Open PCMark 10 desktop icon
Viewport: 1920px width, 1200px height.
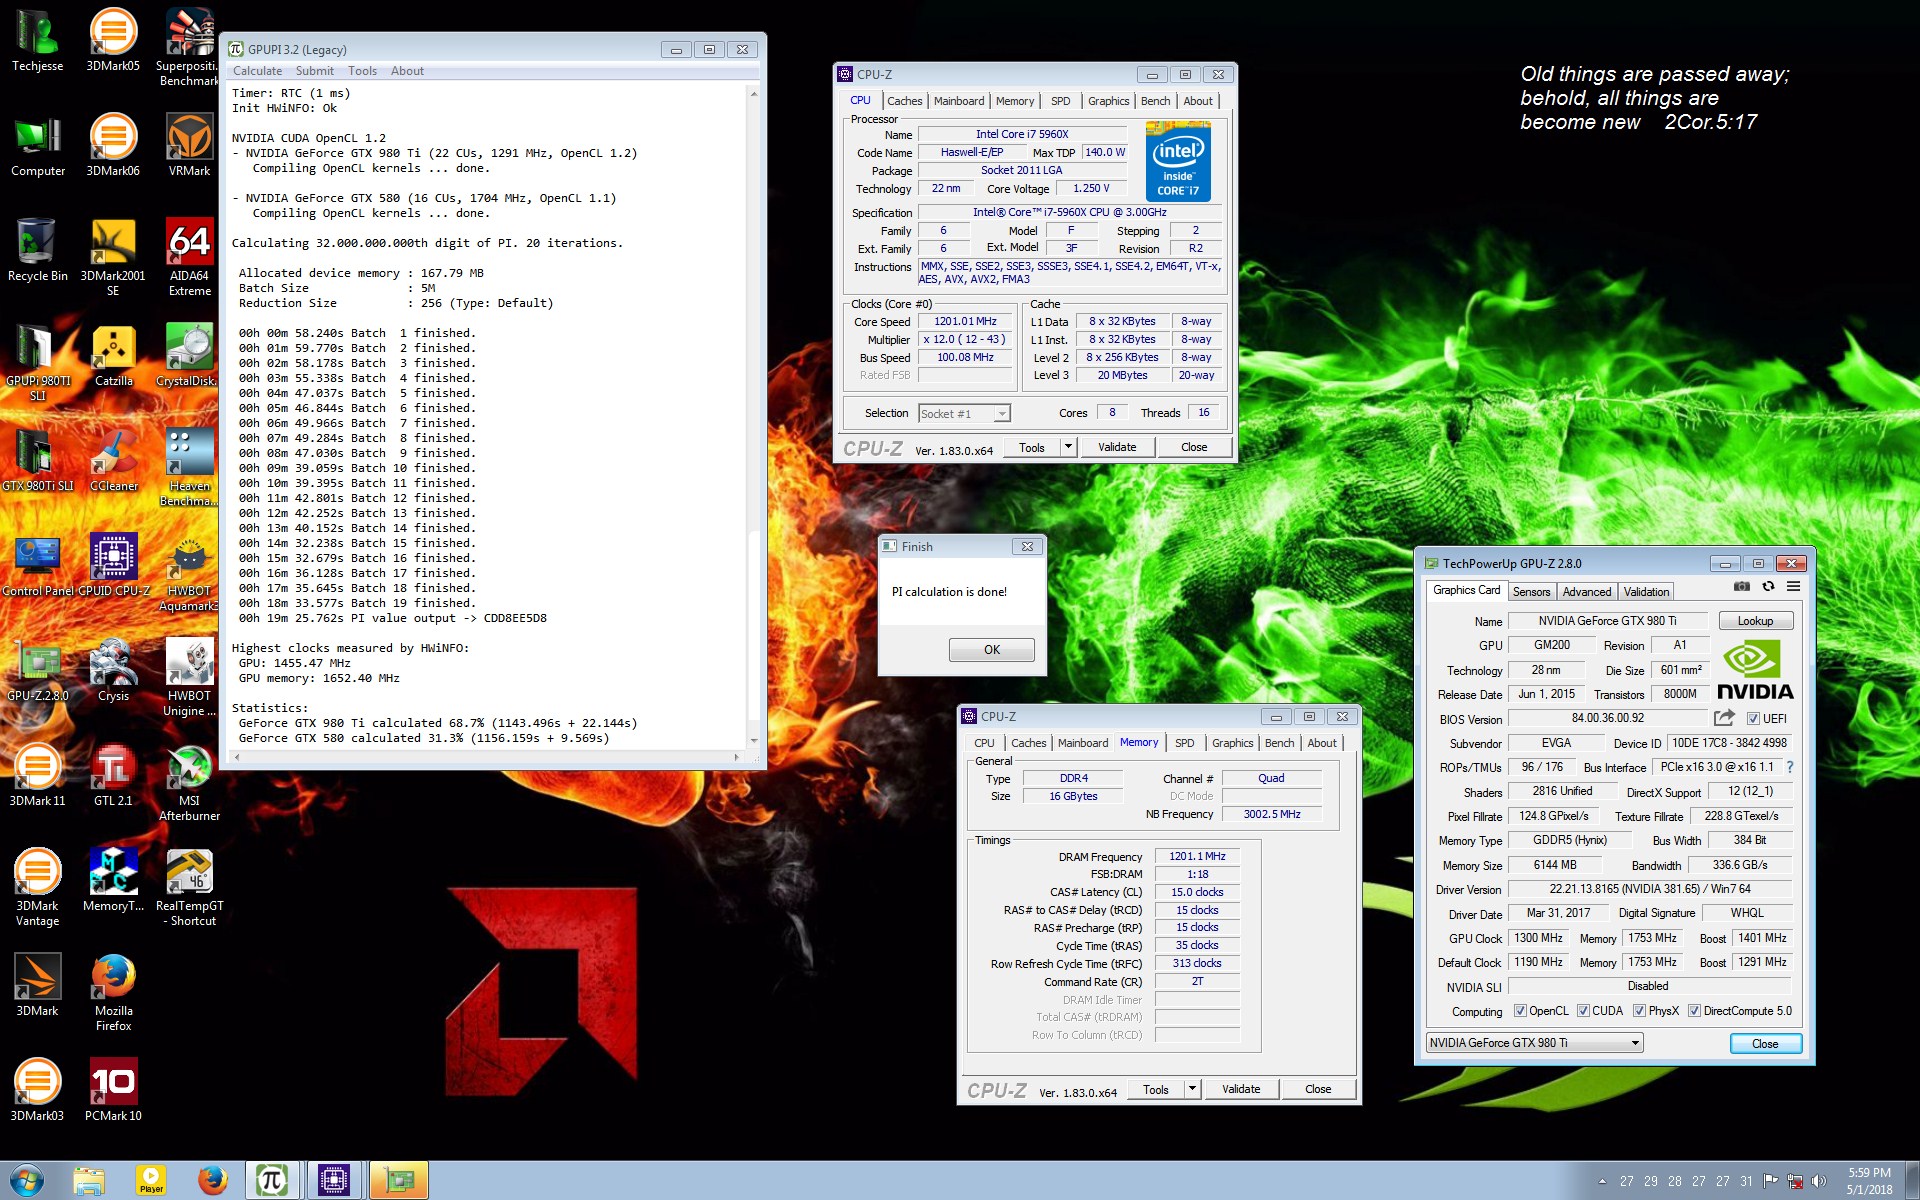pos(113,1090)
